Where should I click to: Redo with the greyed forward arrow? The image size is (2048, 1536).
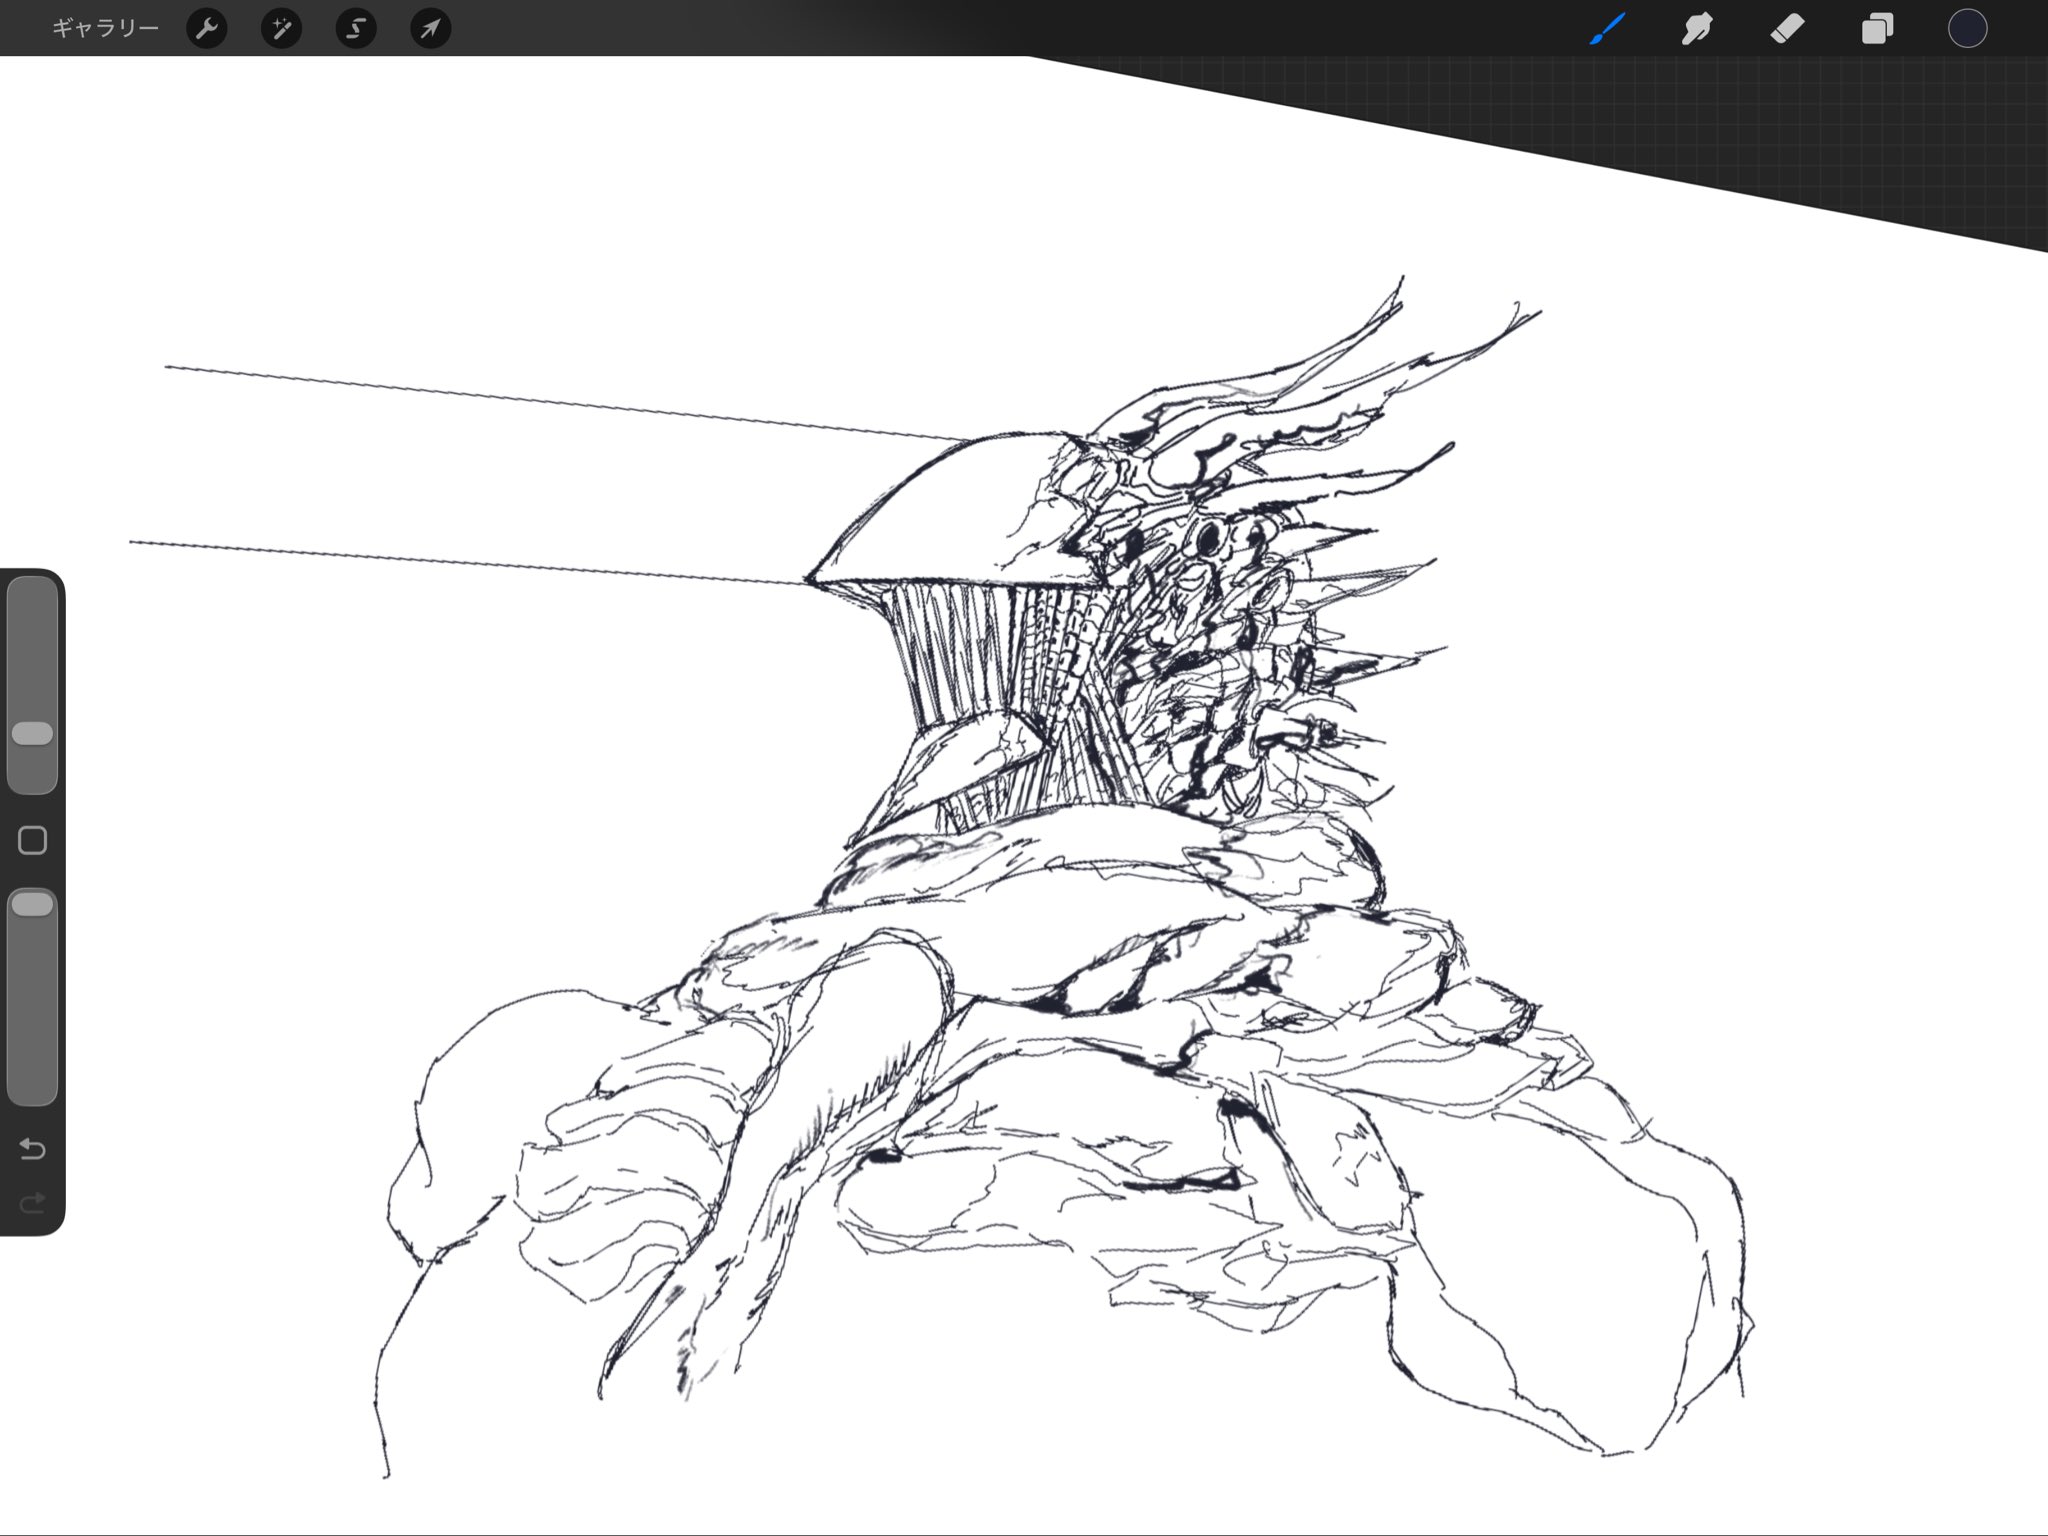click(x=32, y=1203)
